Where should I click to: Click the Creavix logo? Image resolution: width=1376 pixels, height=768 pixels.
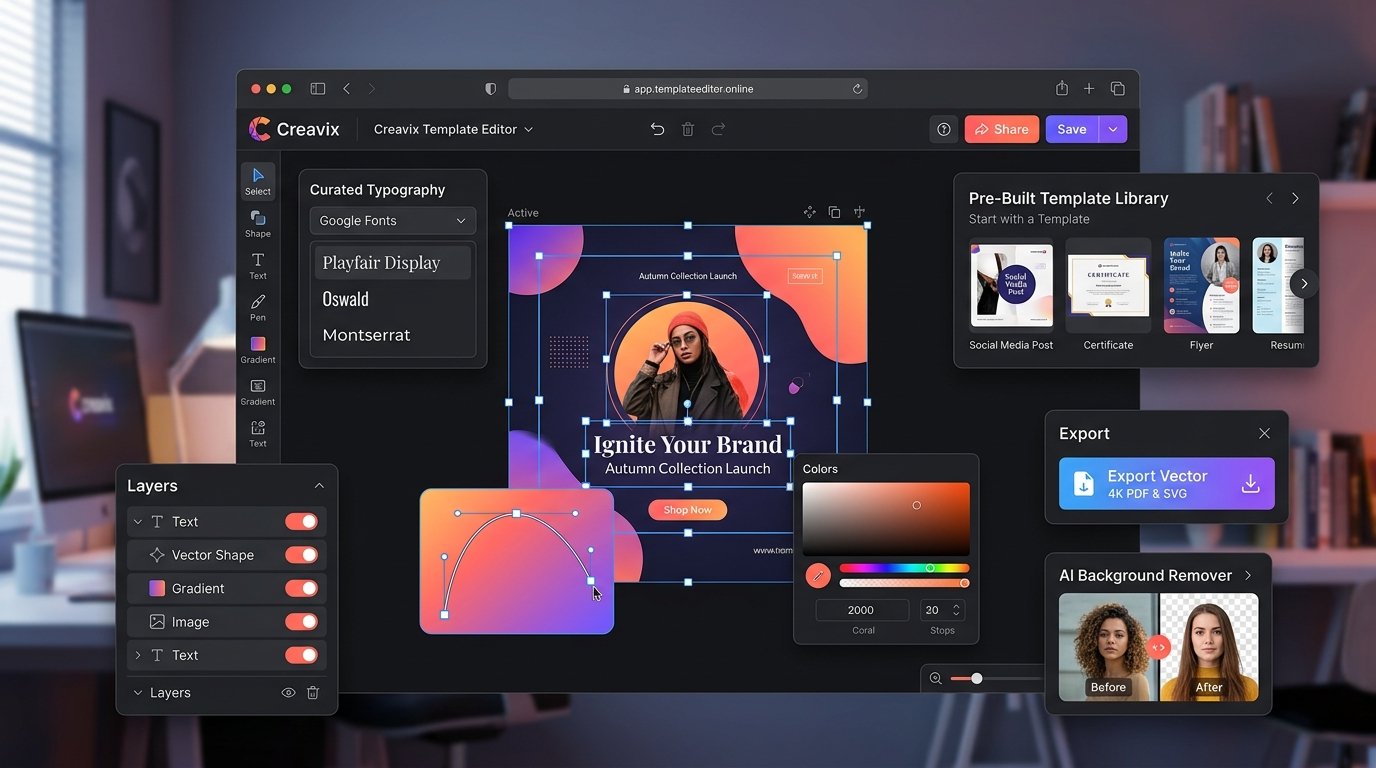pos(294,129)
